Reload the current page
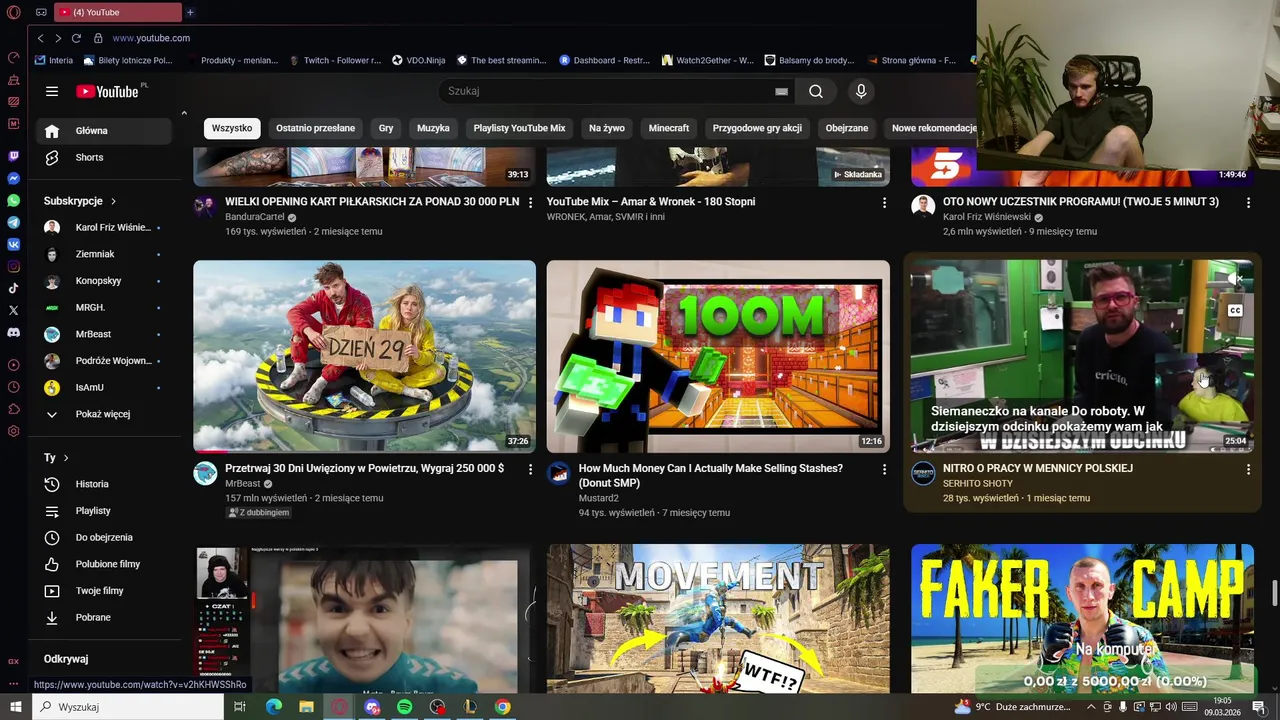The height and width of the screenshot is (720, 1280). tap(76, 38)
